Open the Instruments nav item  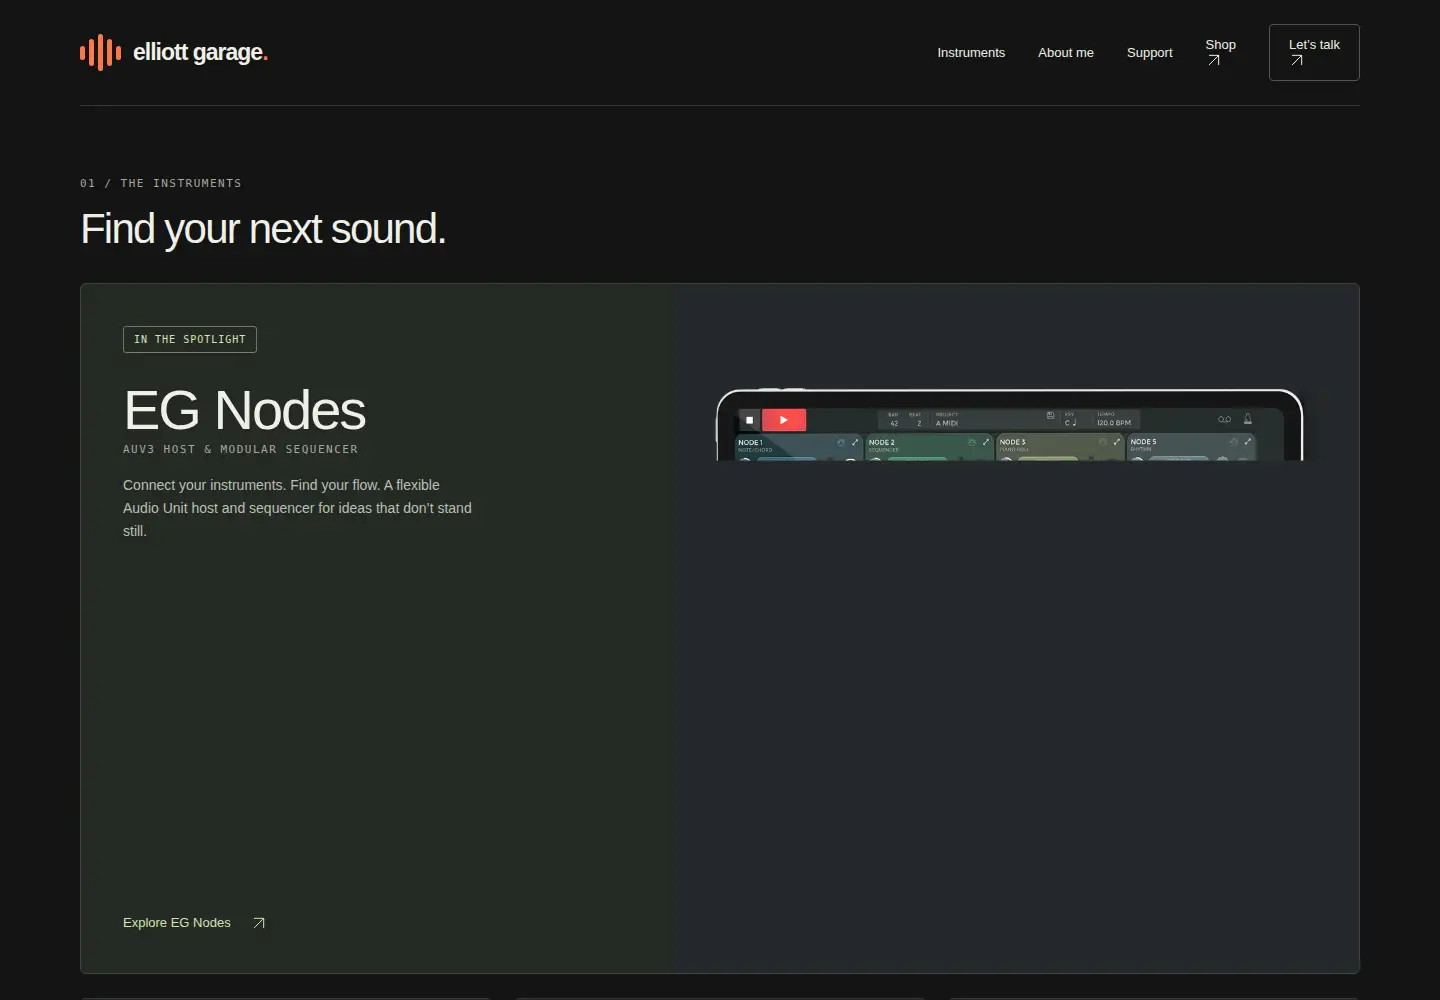pyautogui.click(x=971, y=53)
